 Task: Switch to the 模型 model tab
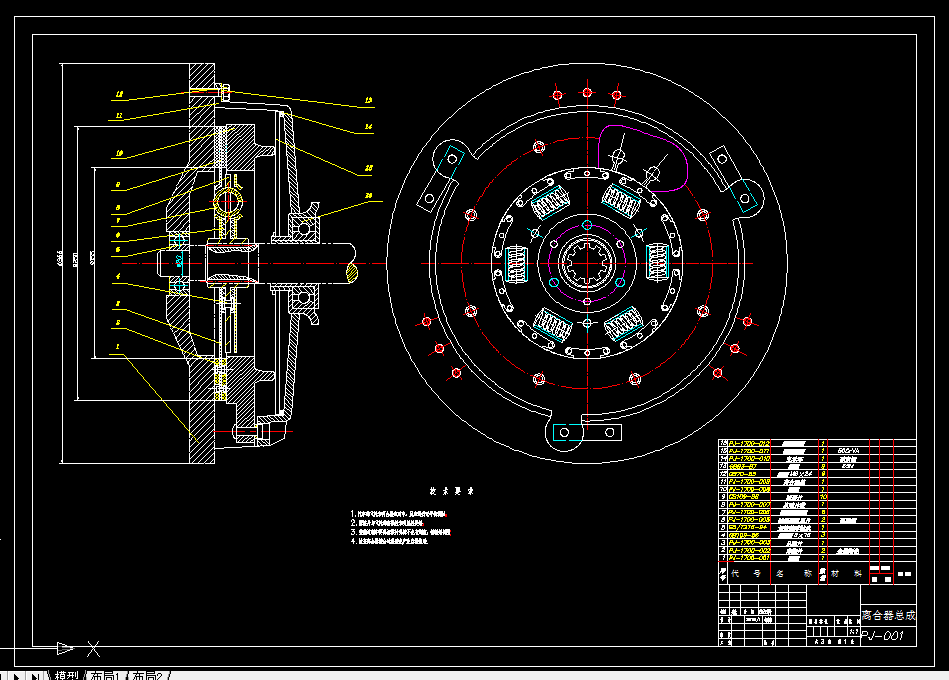pyautogui.click(x=67, y=675)
